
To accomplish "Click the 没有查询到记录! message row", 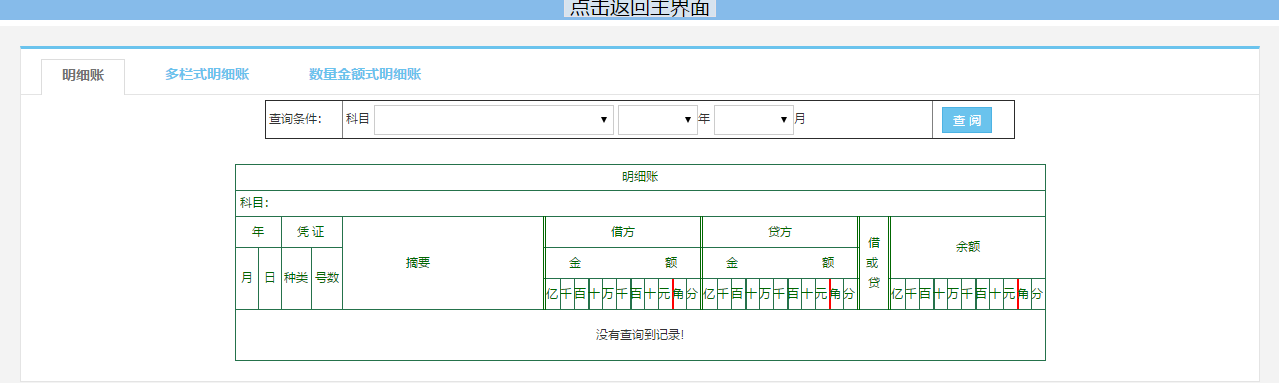I will 640,335.
